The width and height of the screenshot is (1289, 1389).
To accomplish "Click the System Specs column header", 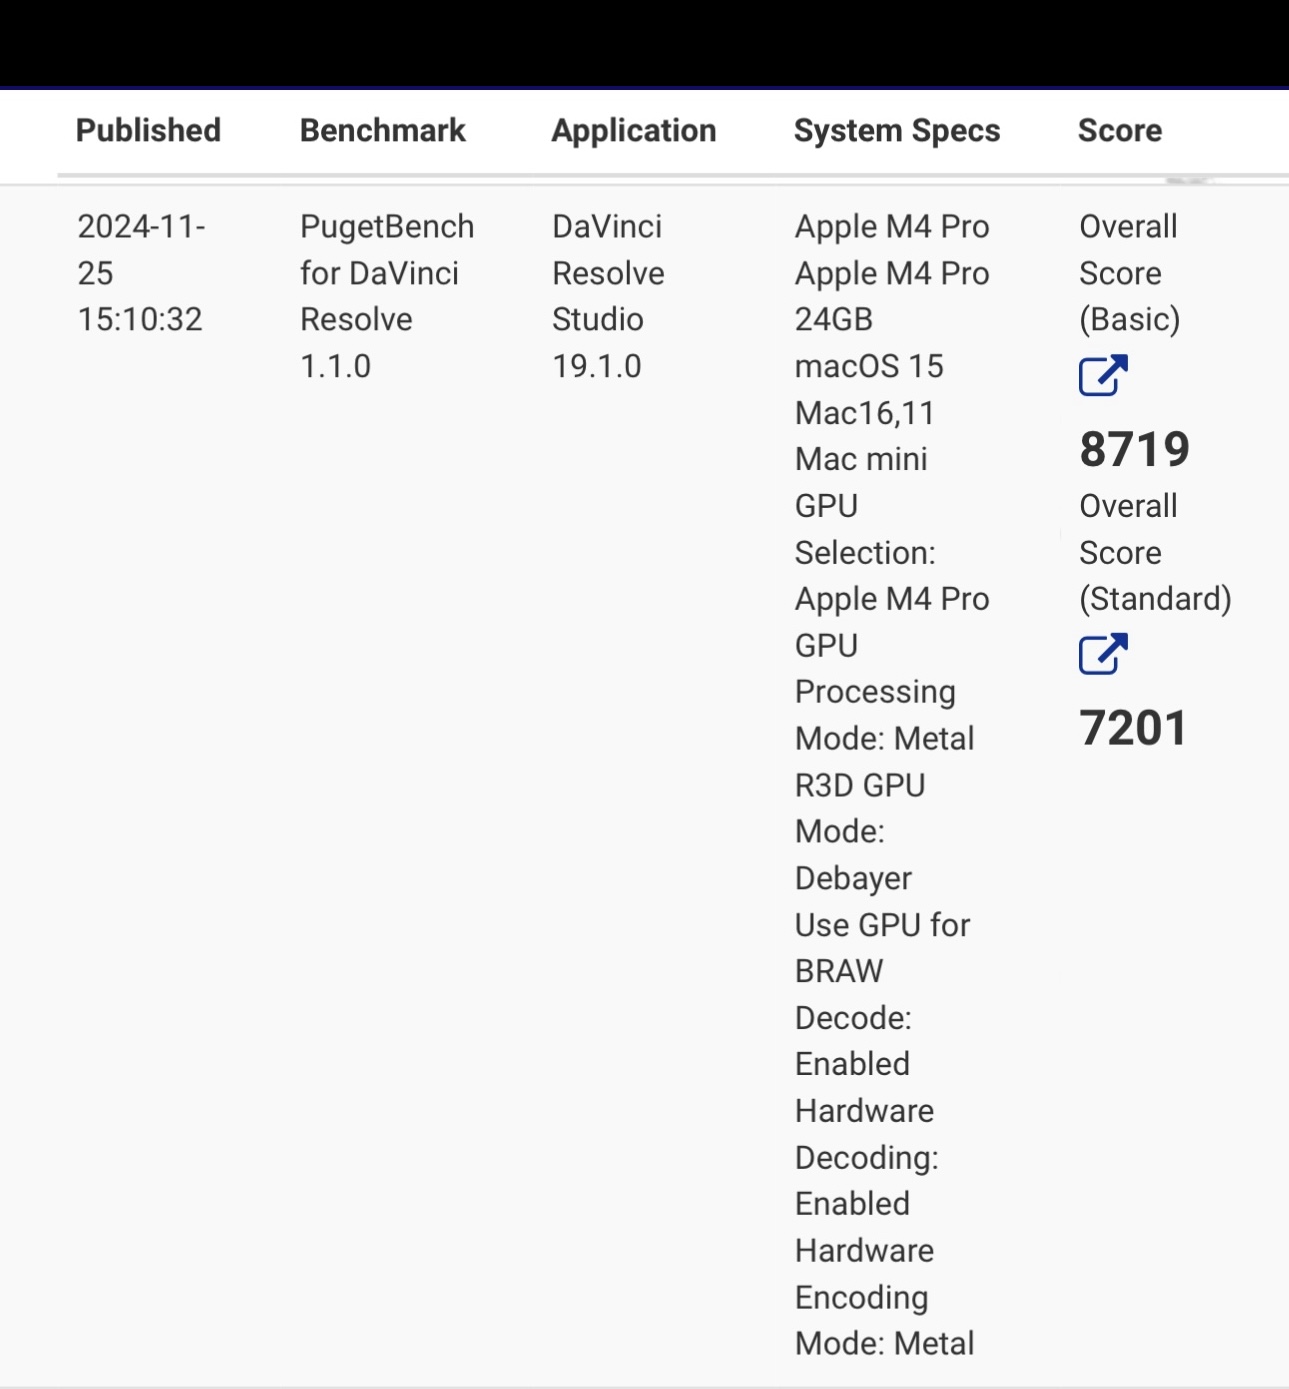I will pyautogui.click(x=897, y=131).
